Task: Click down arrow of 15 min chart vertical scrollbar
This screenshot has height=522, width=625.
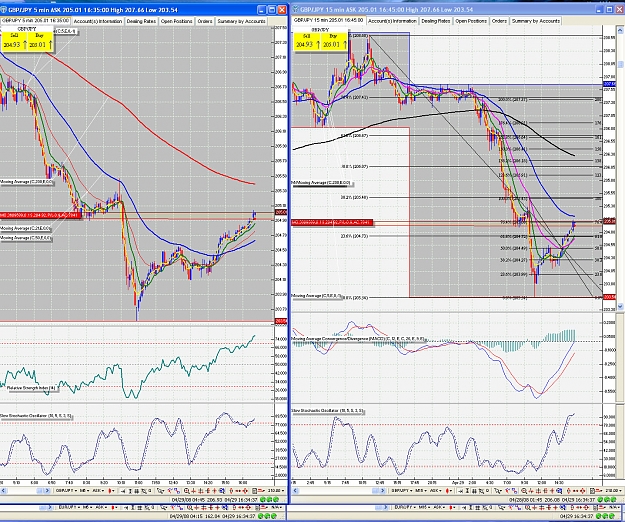Action: 620,306
